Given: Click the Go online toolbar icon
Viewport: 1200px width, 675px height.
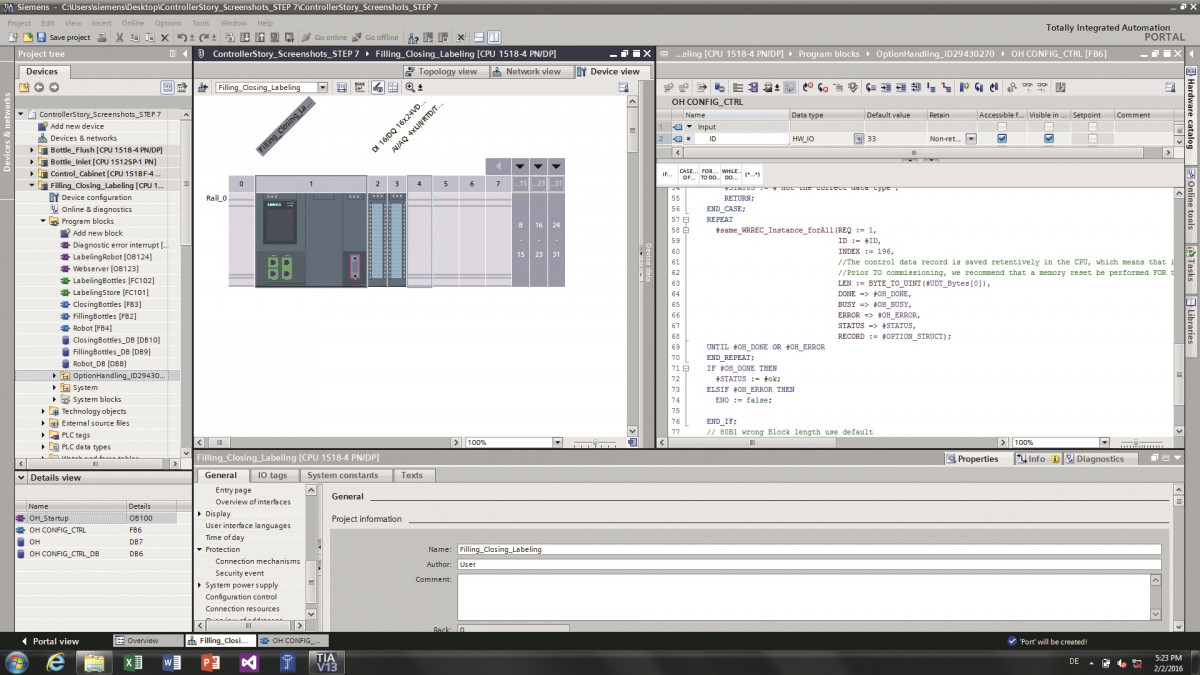Looking at the screenshot, I should [324, 38].
